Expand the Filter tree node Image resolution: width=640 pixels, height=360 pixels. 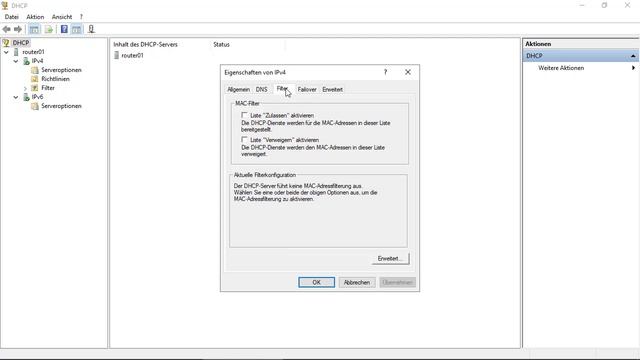[x=25, y=88]
